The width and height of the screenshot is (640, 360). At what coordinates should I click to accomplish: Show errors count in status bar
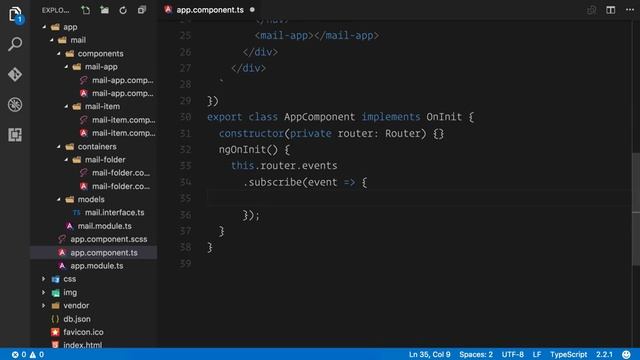pos(19,354)
